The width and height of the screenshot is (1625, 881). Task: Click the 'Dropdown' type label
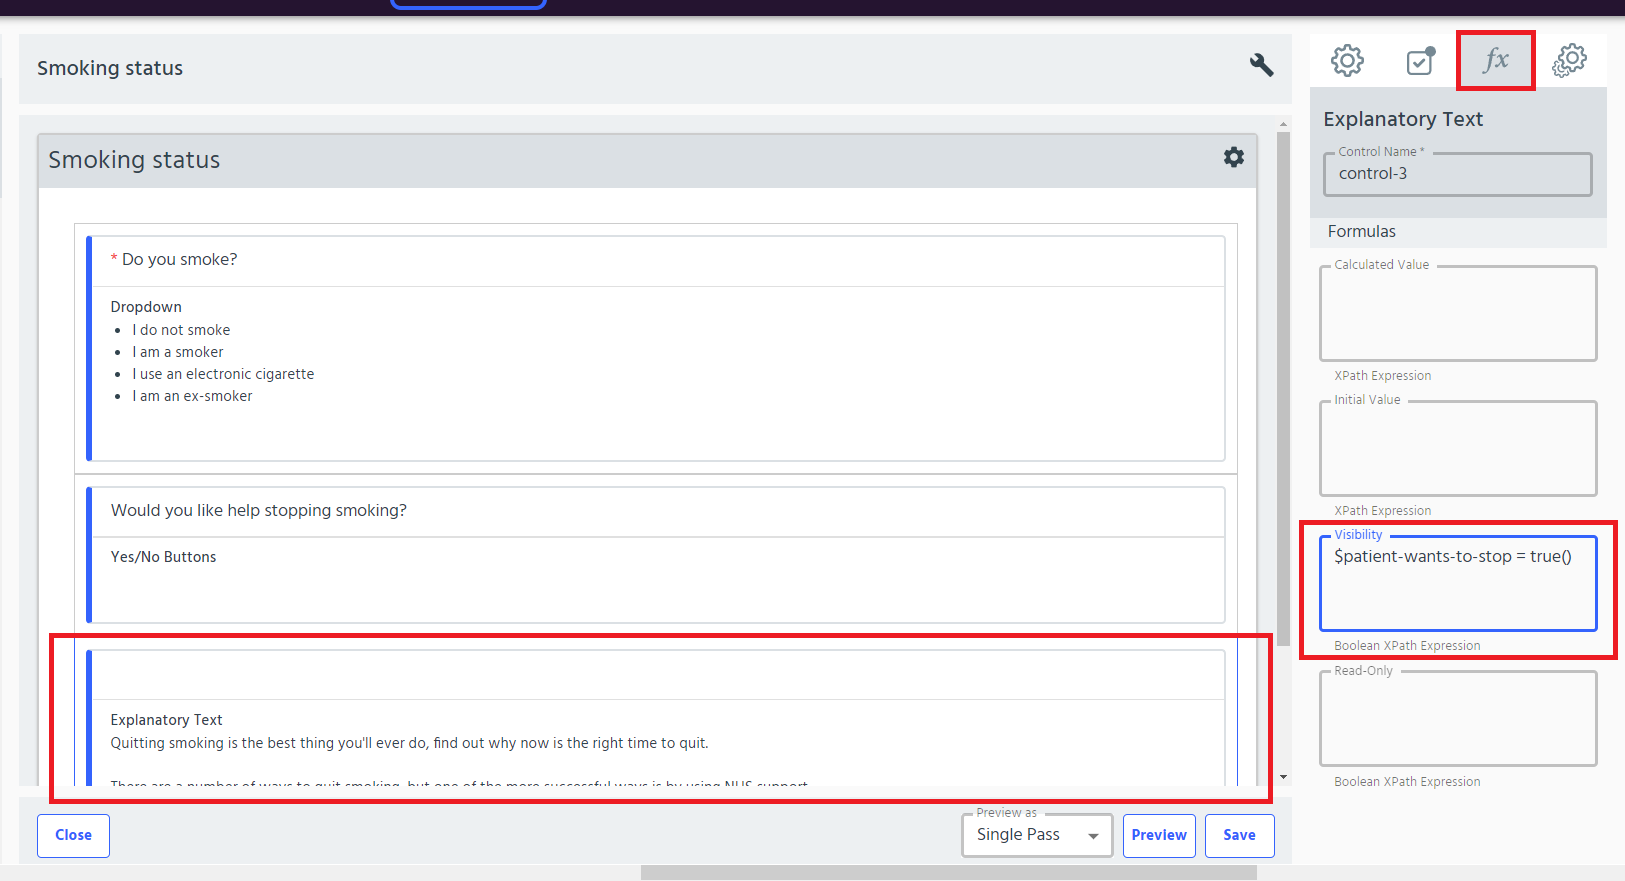pyautogui.click(x=146, y=307)
